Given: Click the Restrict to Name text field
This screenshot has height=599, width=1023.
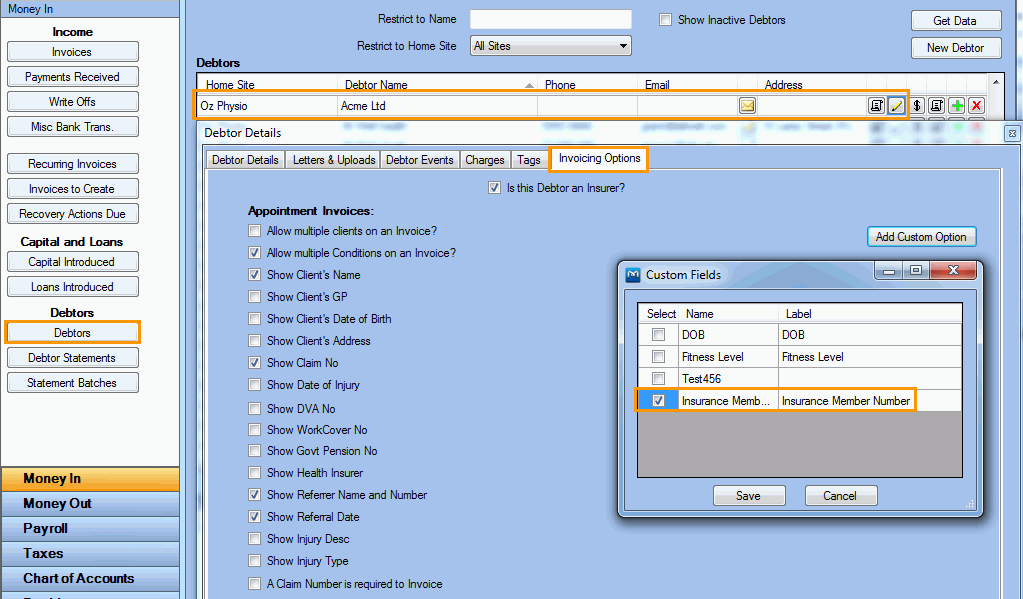Looking at the screenshot, I should tap(550, 20).
